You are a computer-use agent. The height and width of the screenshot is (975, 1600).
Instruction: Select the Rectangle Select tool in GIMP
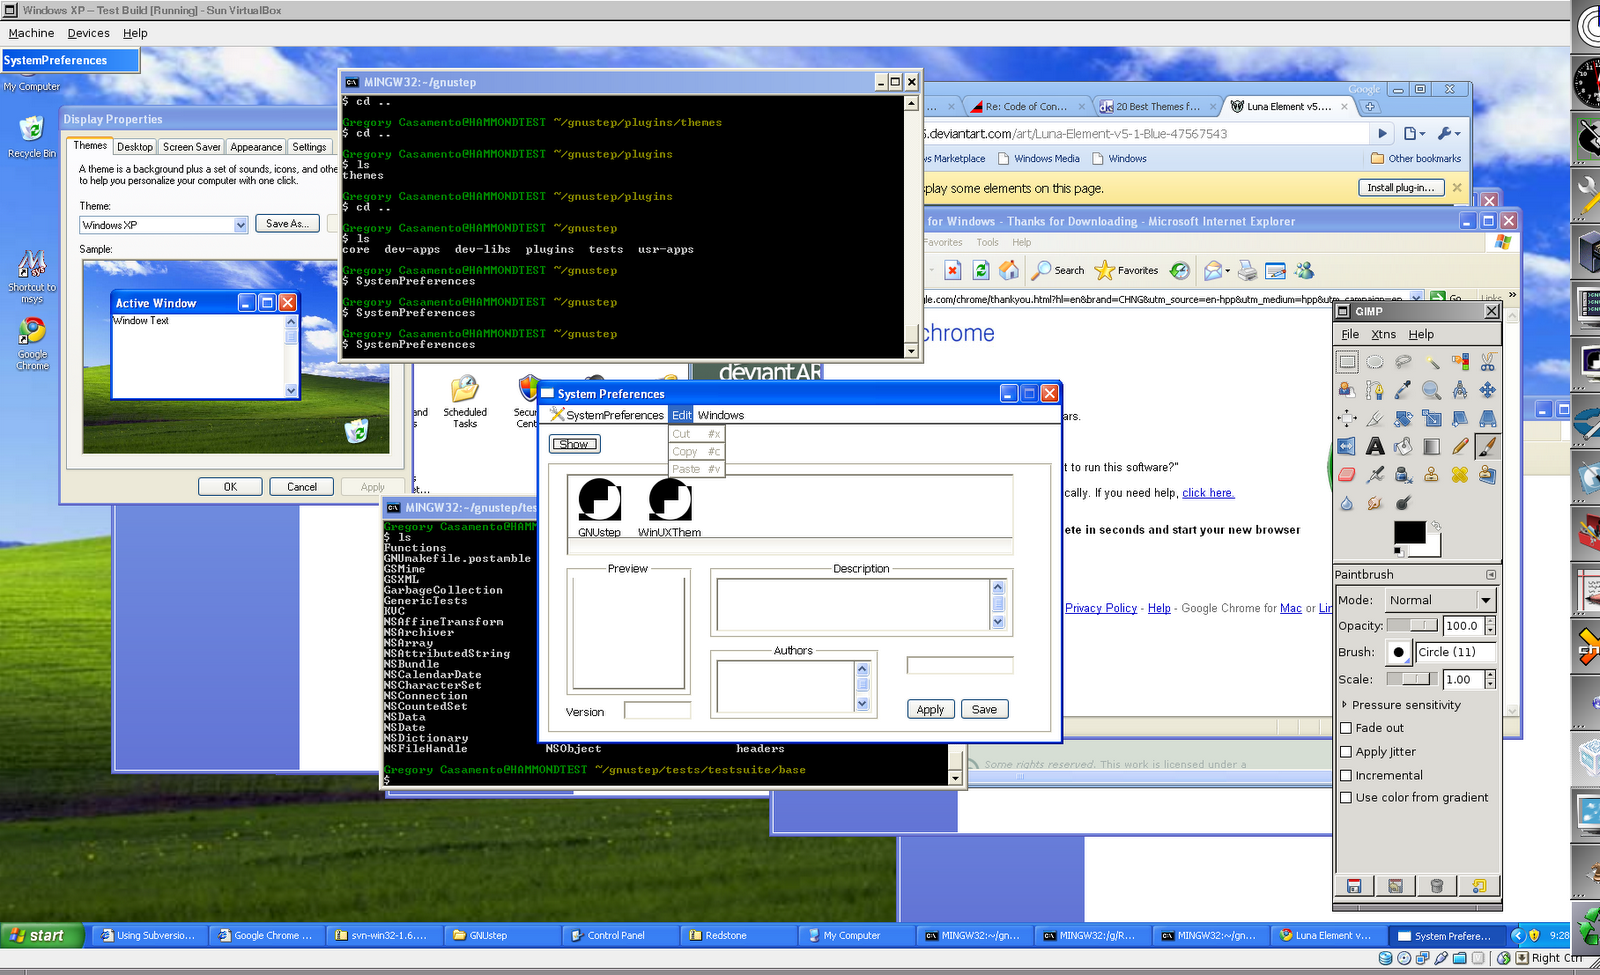[x=1347, y=361]
